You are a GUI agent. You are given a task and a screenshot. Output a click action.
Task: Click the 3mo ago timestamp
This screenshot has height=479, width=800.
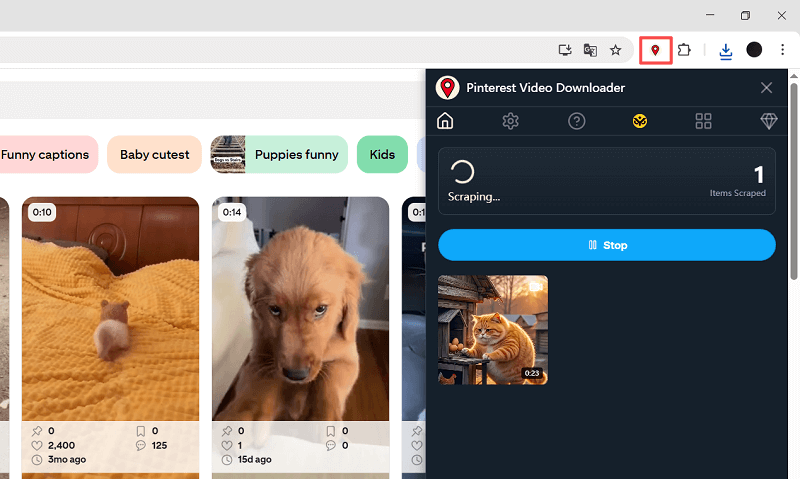click(x=67, y=460)
